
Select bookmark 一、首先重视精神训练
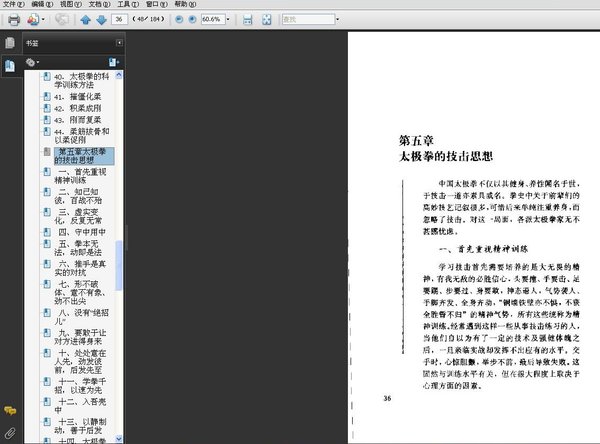coord(80,176)
